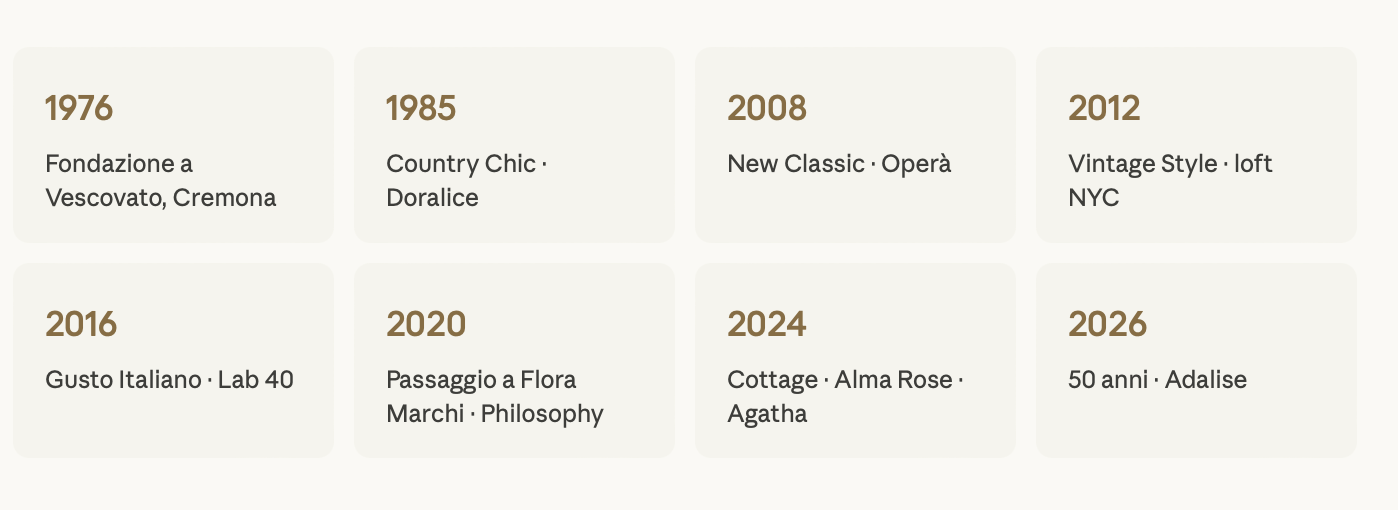Select the 2020 year heading
Viewport: 1398px width, 510px height.
[426, 324]
